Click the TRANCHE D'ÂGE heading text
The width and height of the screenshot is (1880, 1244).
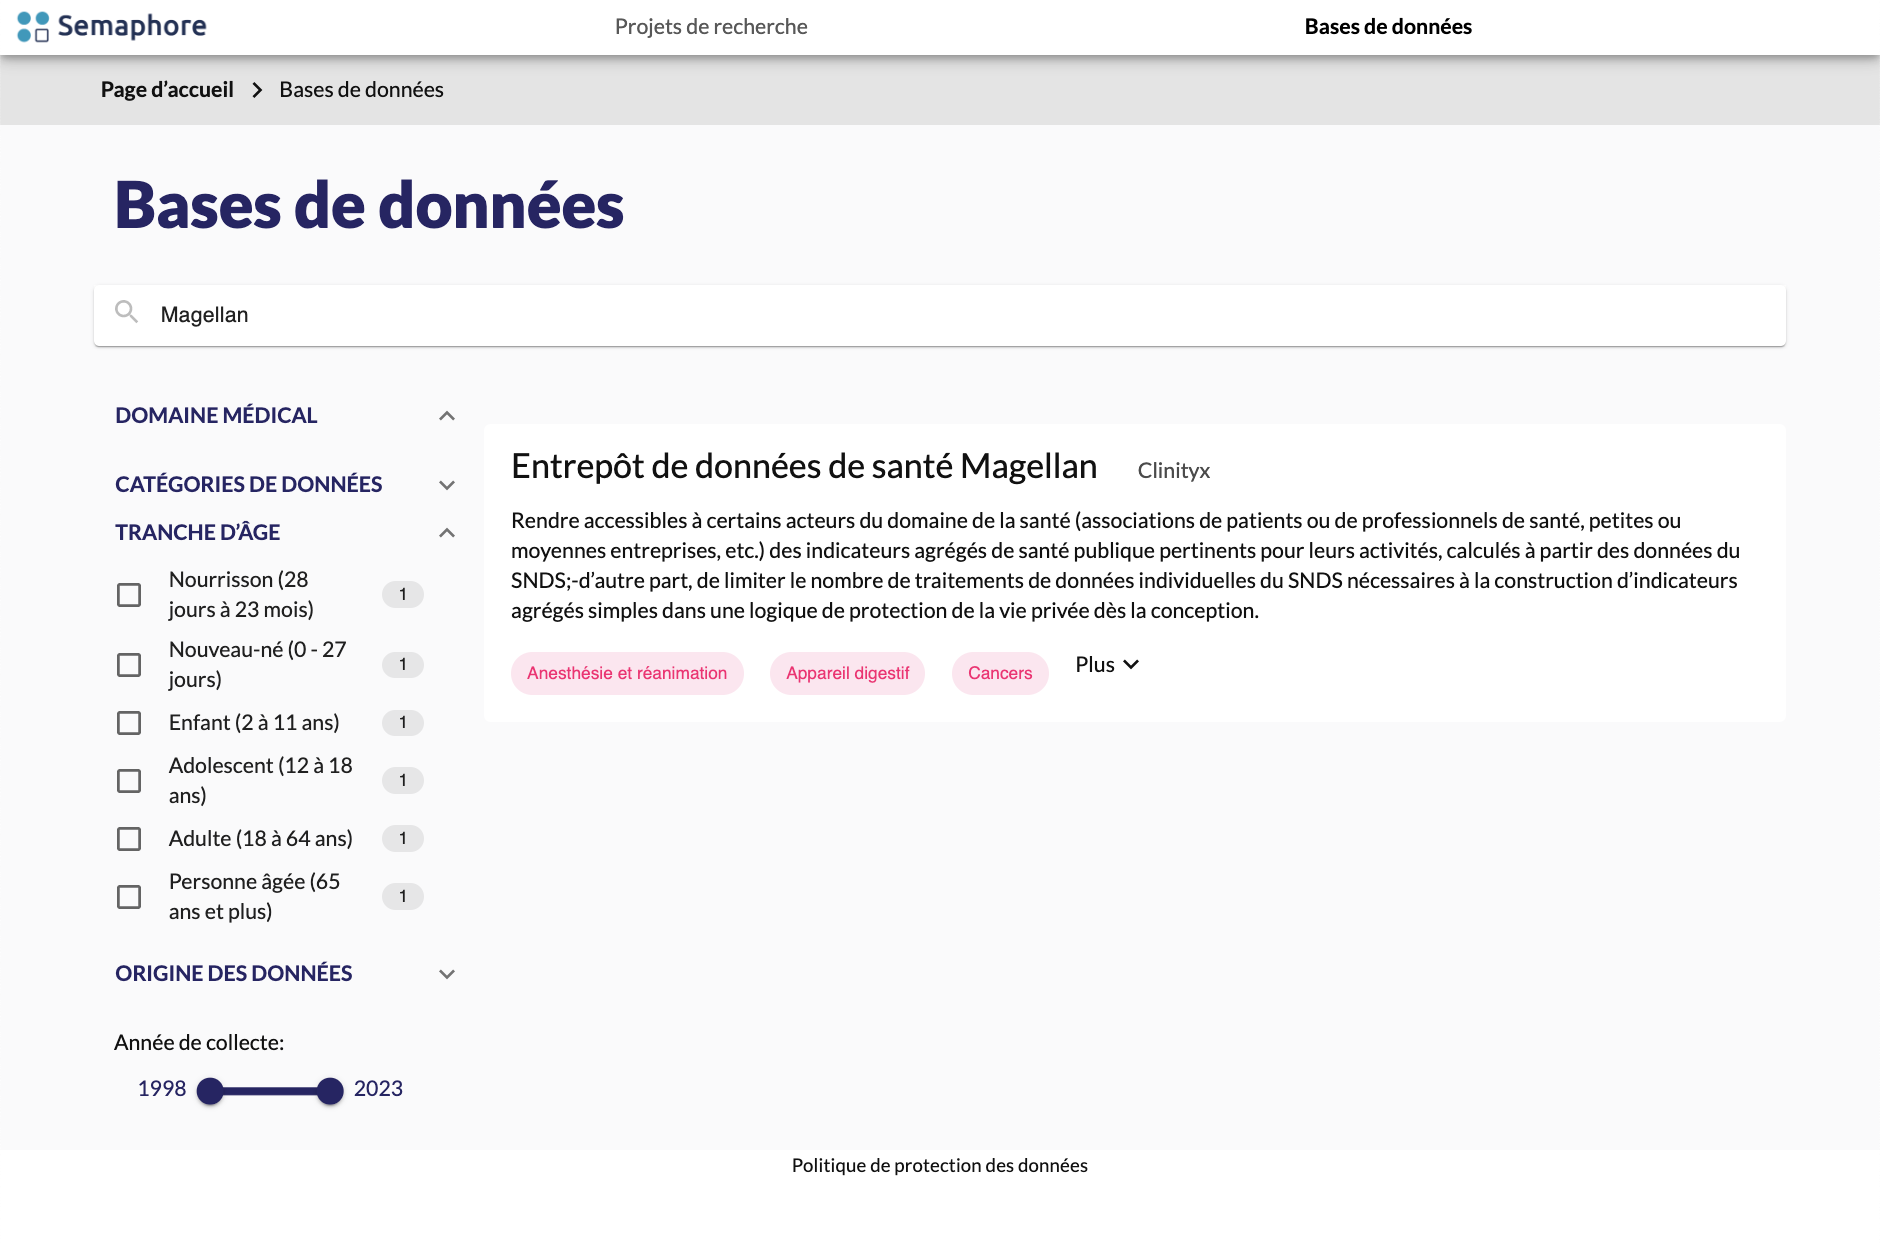click(197, 533)
